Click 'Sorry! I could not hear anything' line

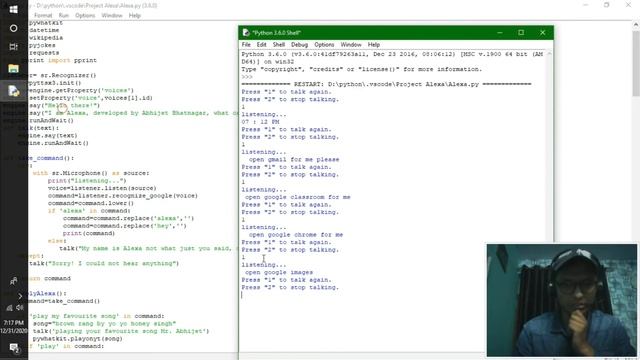[104, 264]
